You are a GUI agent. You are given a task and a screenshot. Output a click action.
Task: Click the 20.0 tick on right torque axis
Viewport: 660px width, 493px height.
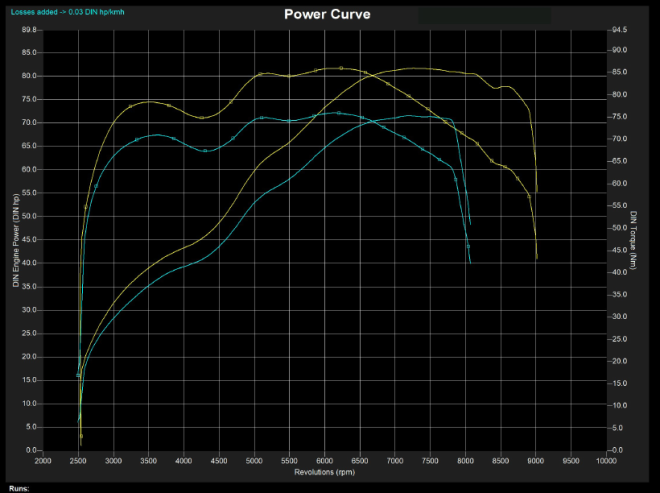tap(619, 361)
